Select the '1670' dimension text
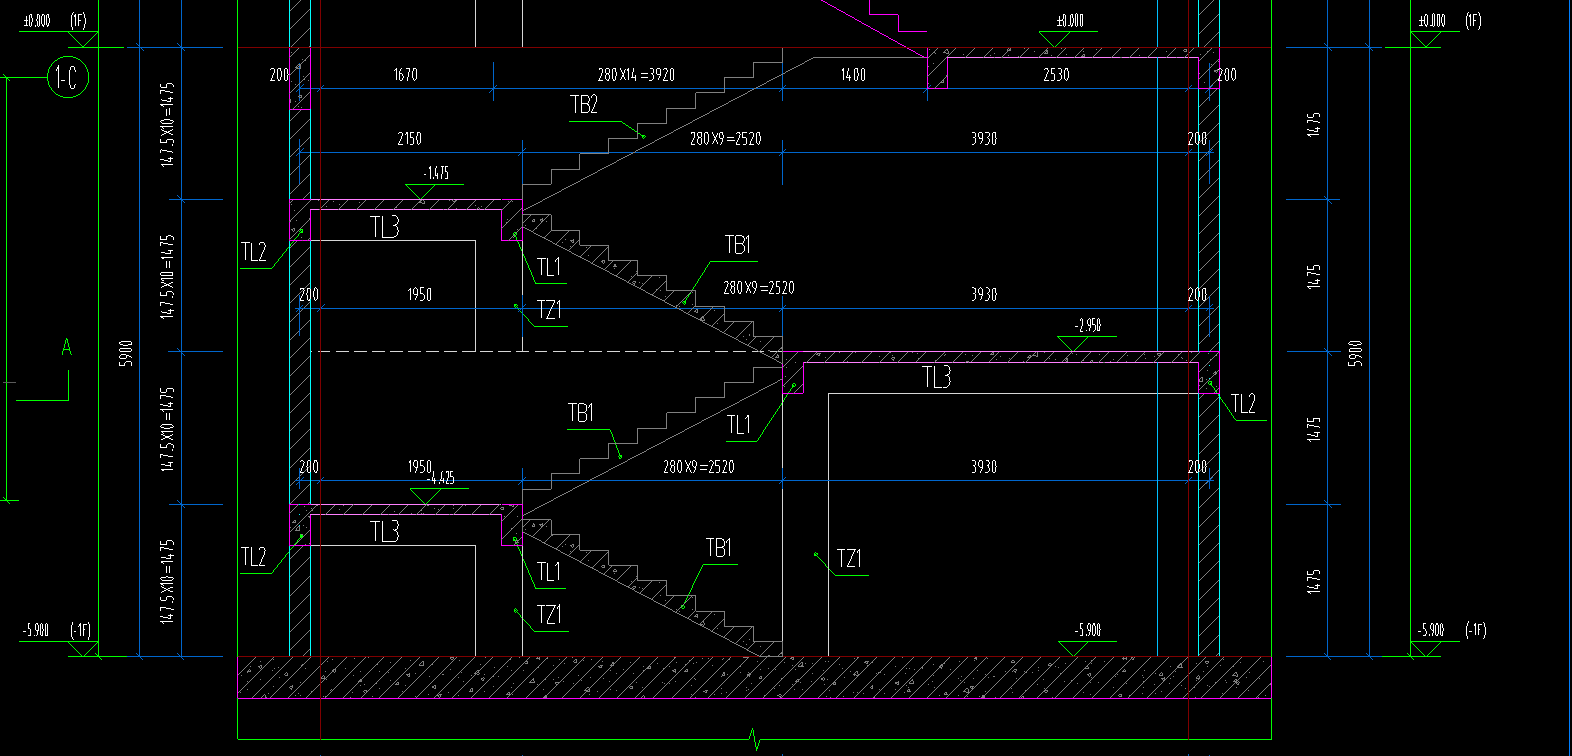 tap(406, 75)
